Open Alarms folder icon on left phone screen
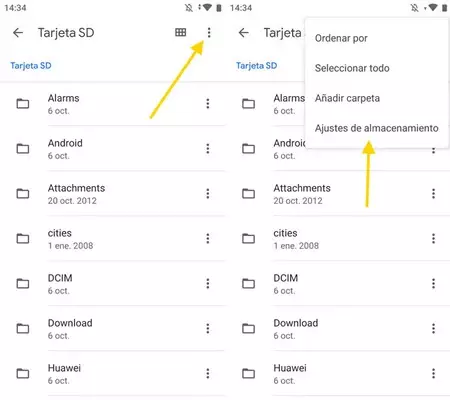This screenshot has height=400, width=450. (x=23, y=104)
